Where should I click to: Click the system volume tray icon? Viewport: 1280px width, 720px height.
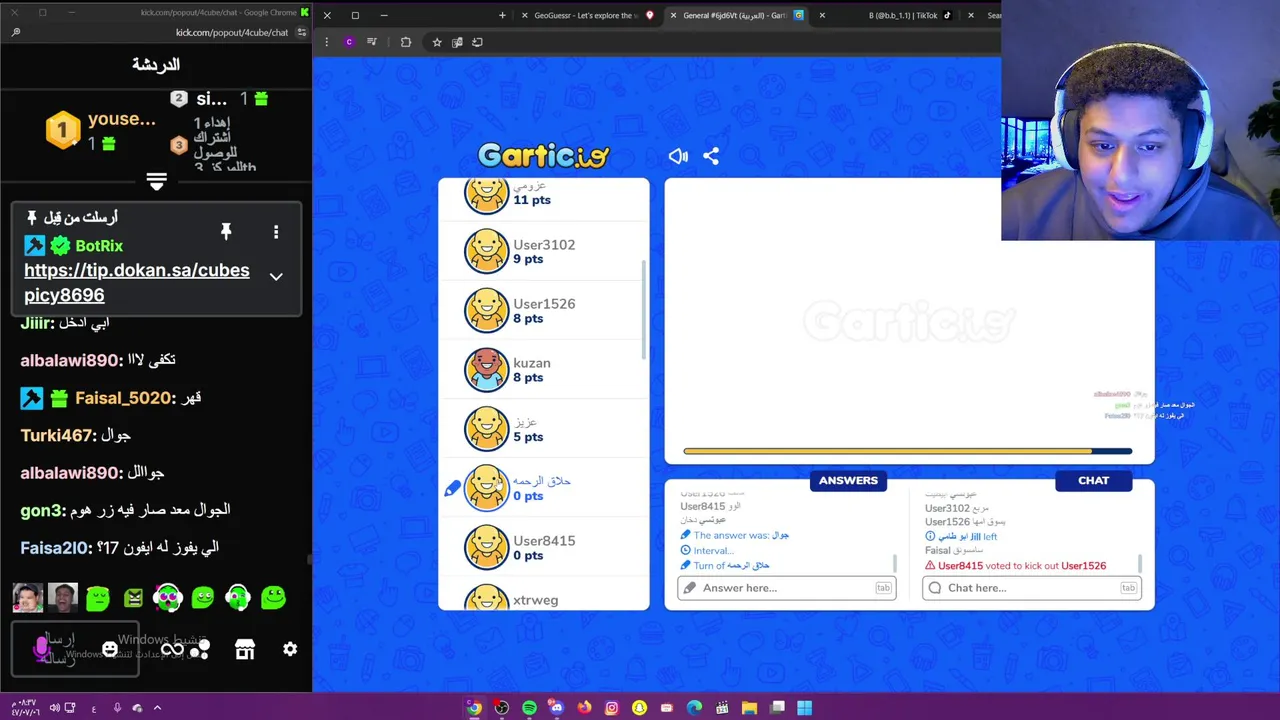click(53, 708)
